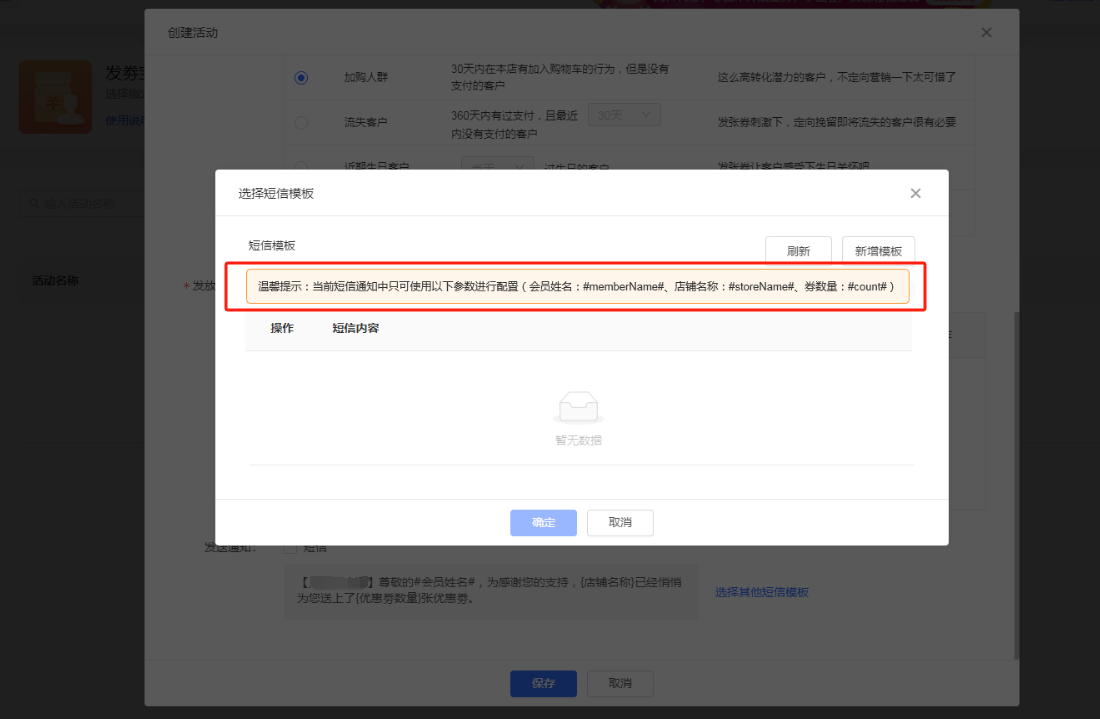Select the 加购人群 radio option
Viewport: 1100px width, 719px height.
tap(301, 77)
